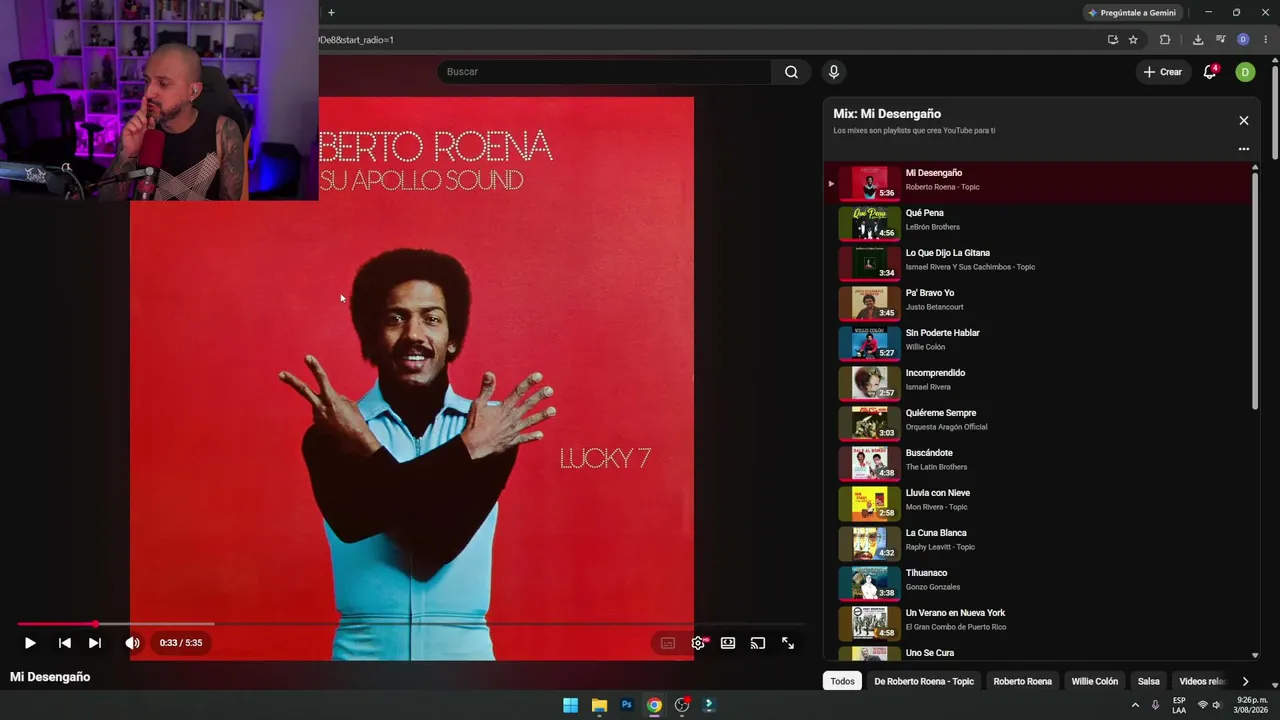Screen dimensions: 1280x720
Task: Filter by De Roberto Roena - Topic
Action: (x=924, y=681)
